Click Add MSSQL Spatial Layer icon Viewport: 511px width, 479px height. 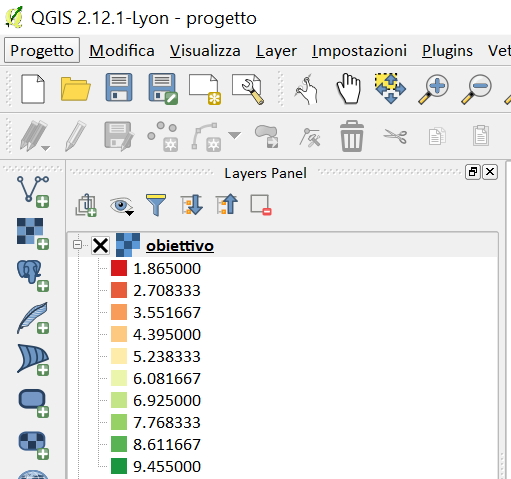[33, 360]
